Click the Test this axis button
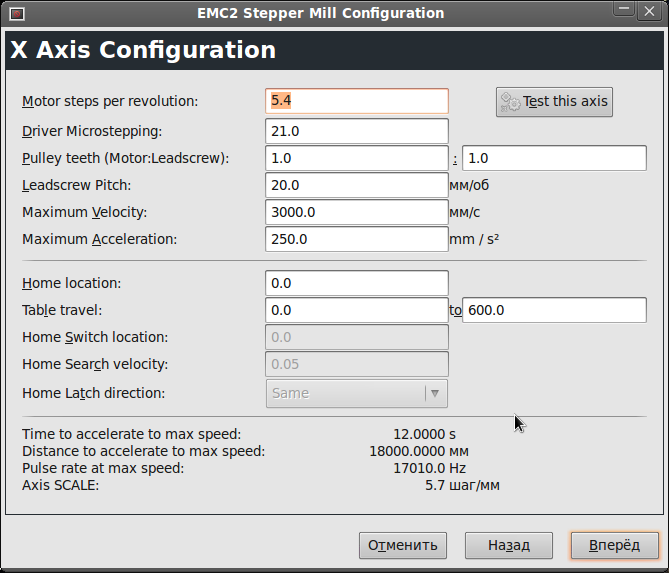This screenshot has width=669, height=573. tap(554, 101)
